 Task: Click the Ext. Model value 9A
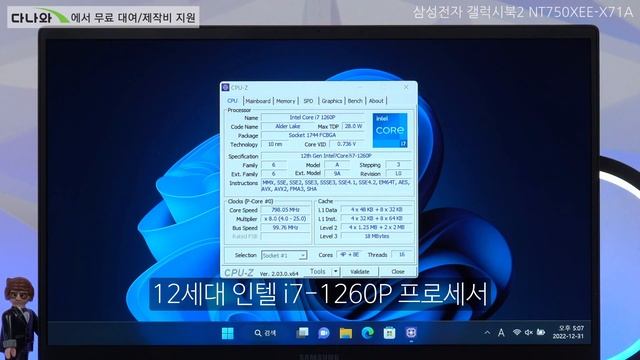click(x=337, y=173)
